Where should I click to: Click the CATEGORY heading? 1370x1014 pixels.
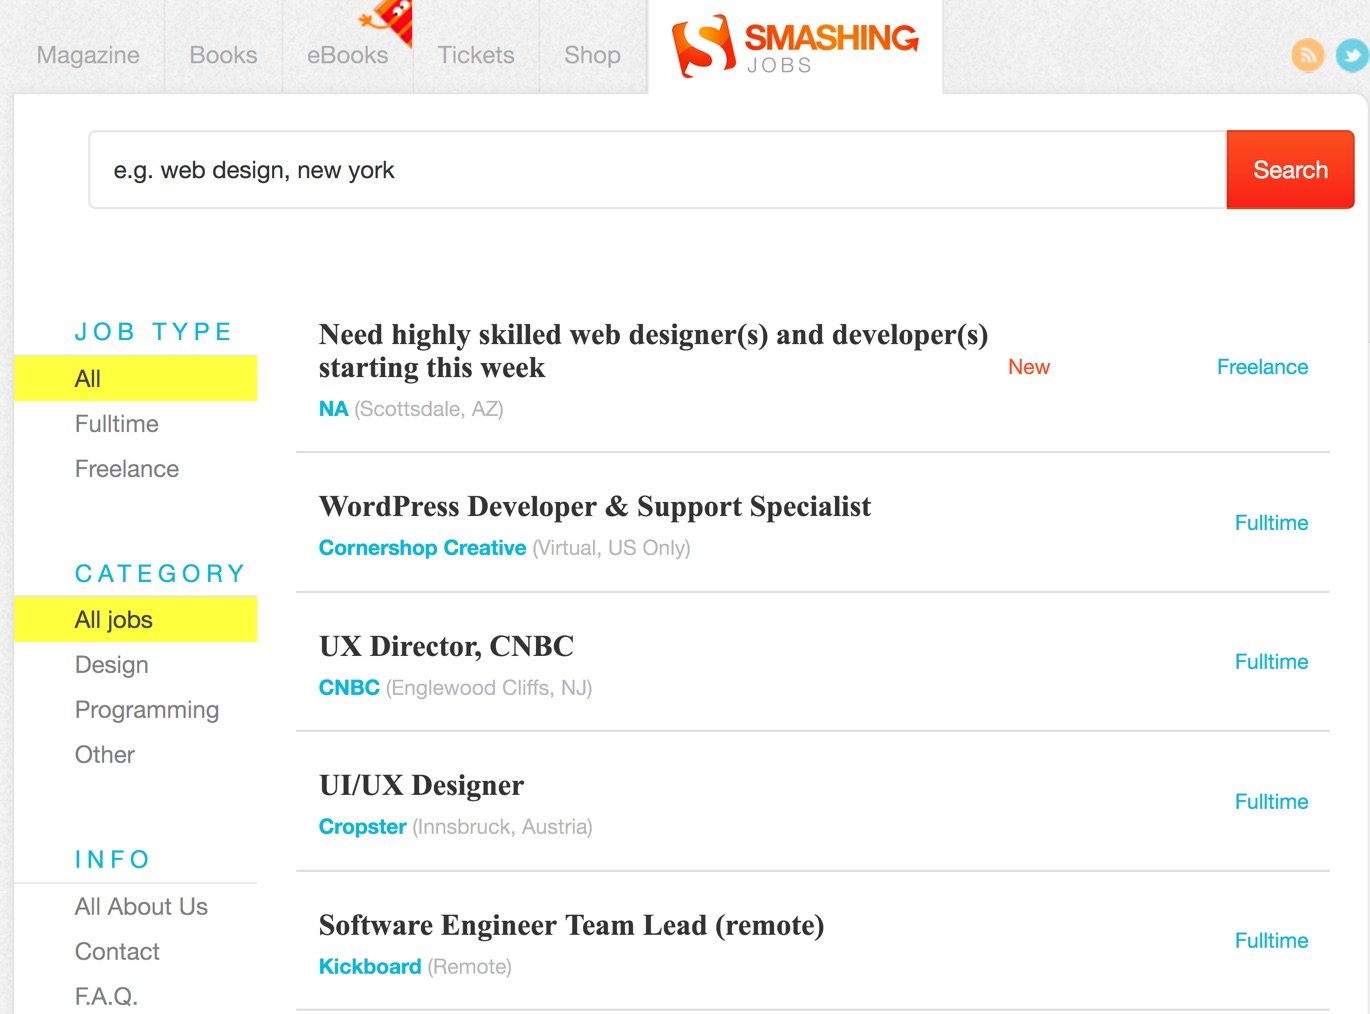click(160, 573)
